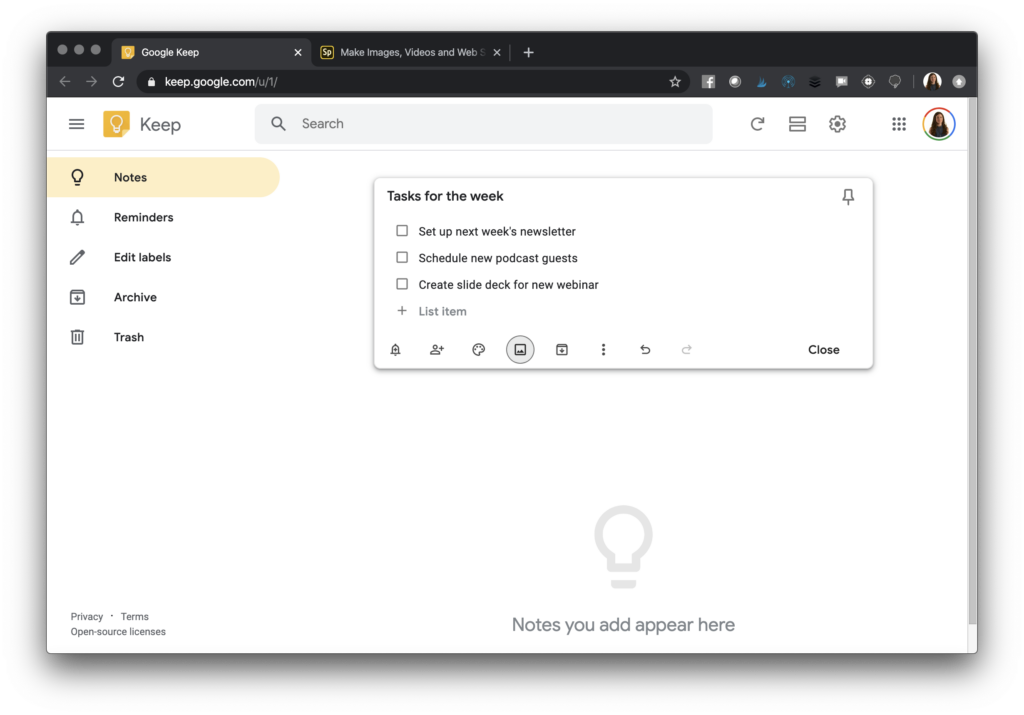
Task: Mark Schedule new podcast guests complete
Action: [x=402, y=257]
